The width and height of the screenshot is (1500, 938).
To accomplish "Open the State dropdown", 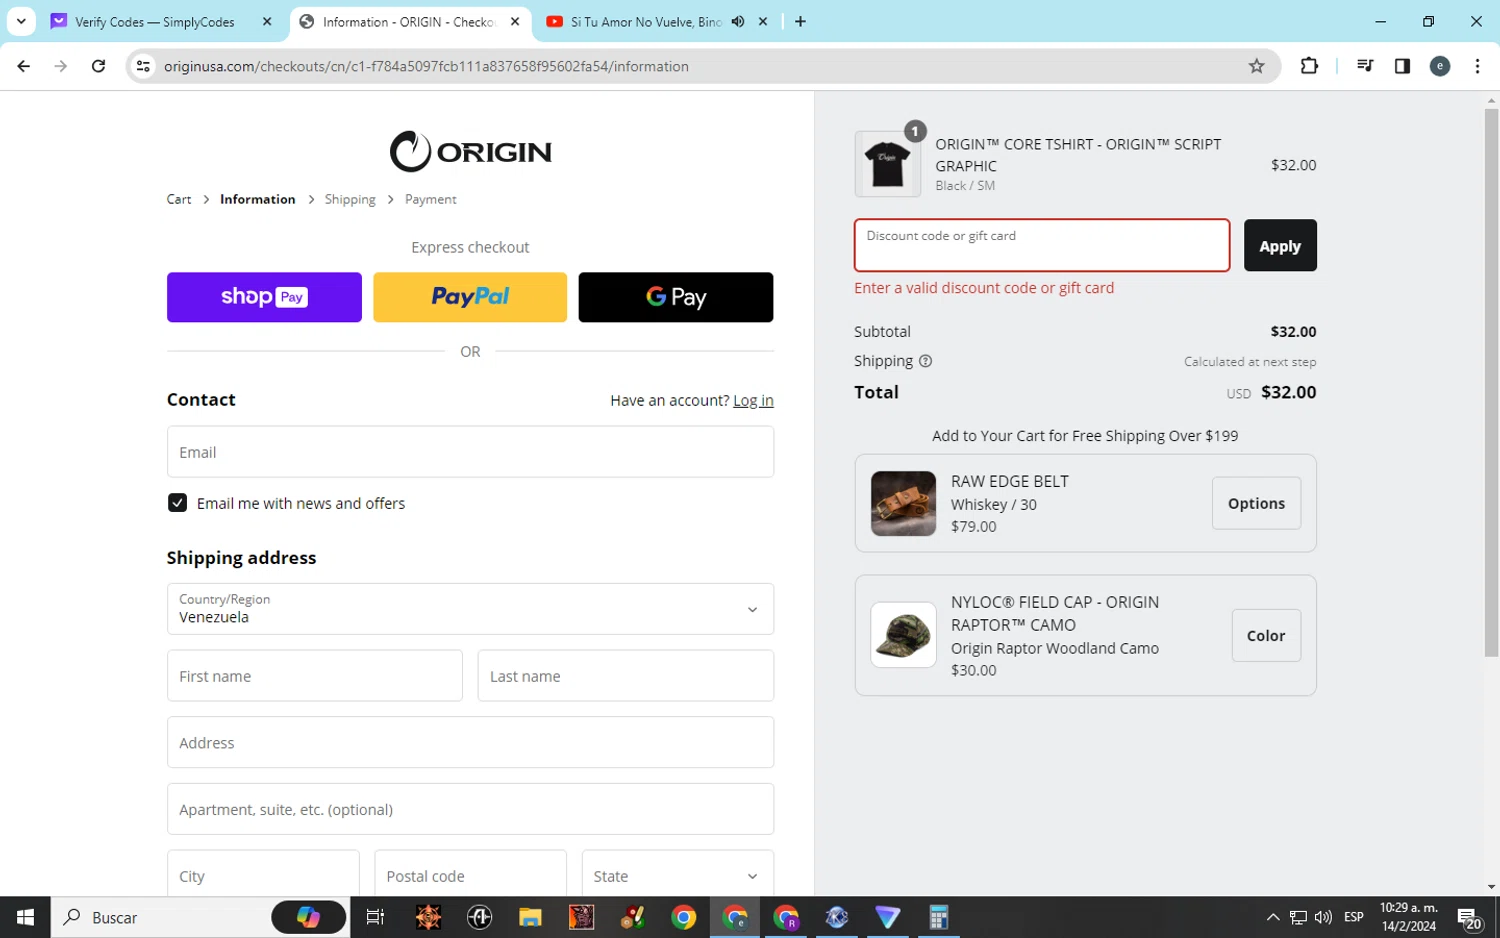I will (678, 873).
